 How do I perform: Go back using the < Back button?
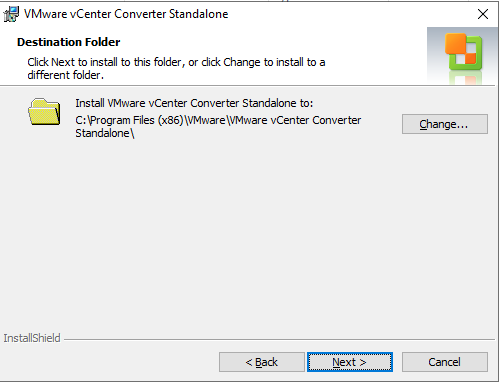click(262, 362)
